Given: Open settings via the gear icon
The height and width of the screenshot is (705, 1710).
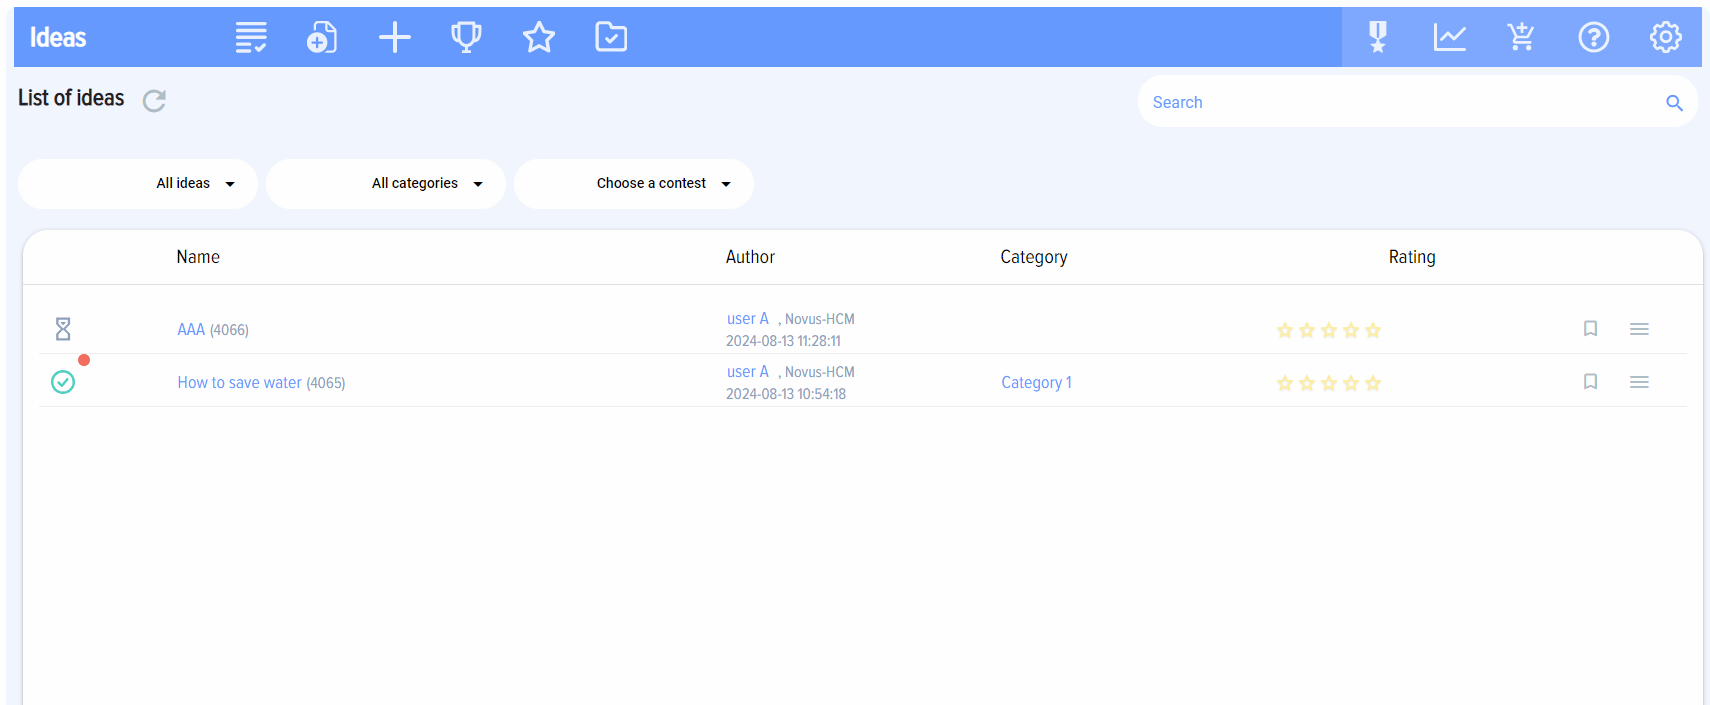Looking at the screenshot, I should (1665, 38).
